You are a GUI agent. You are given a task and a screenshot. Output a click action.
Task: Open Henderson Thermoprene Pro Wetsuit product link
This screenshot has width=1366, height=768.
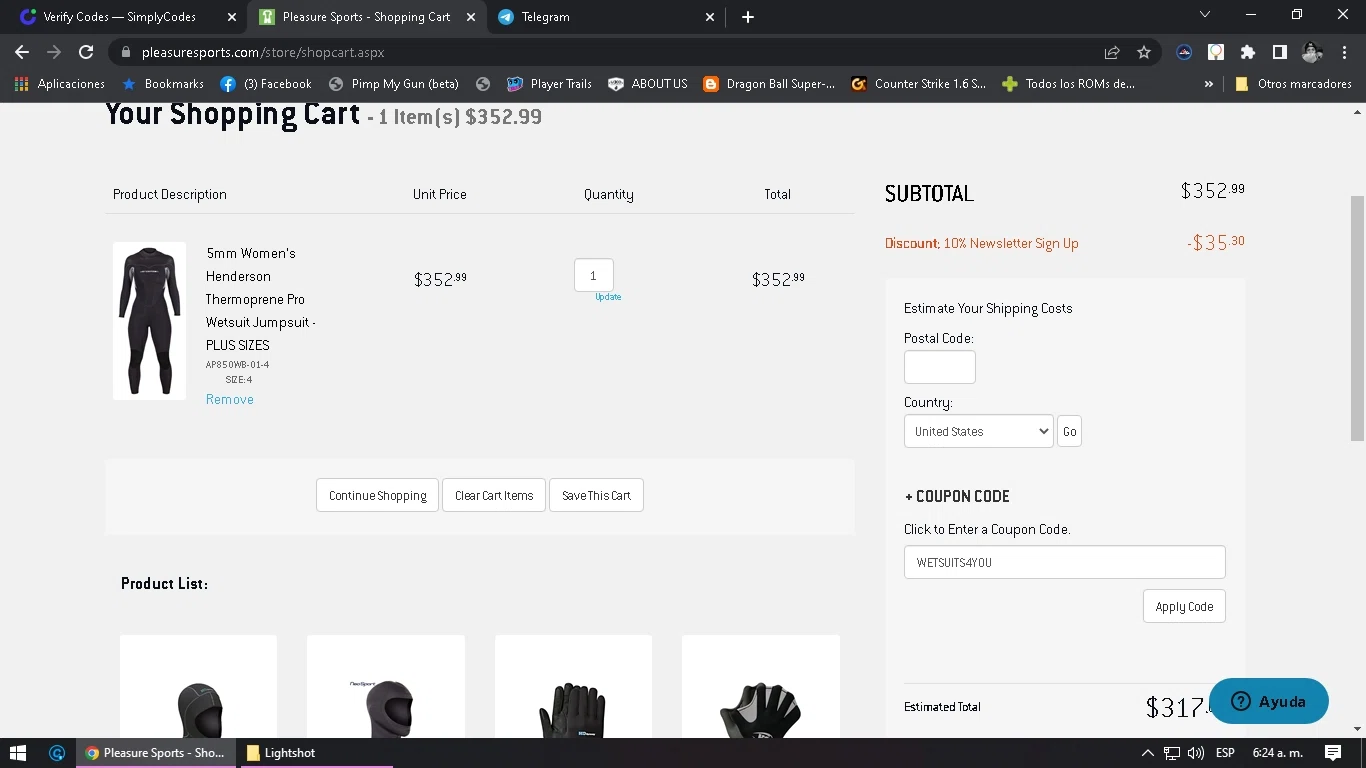tap(261, 299)
